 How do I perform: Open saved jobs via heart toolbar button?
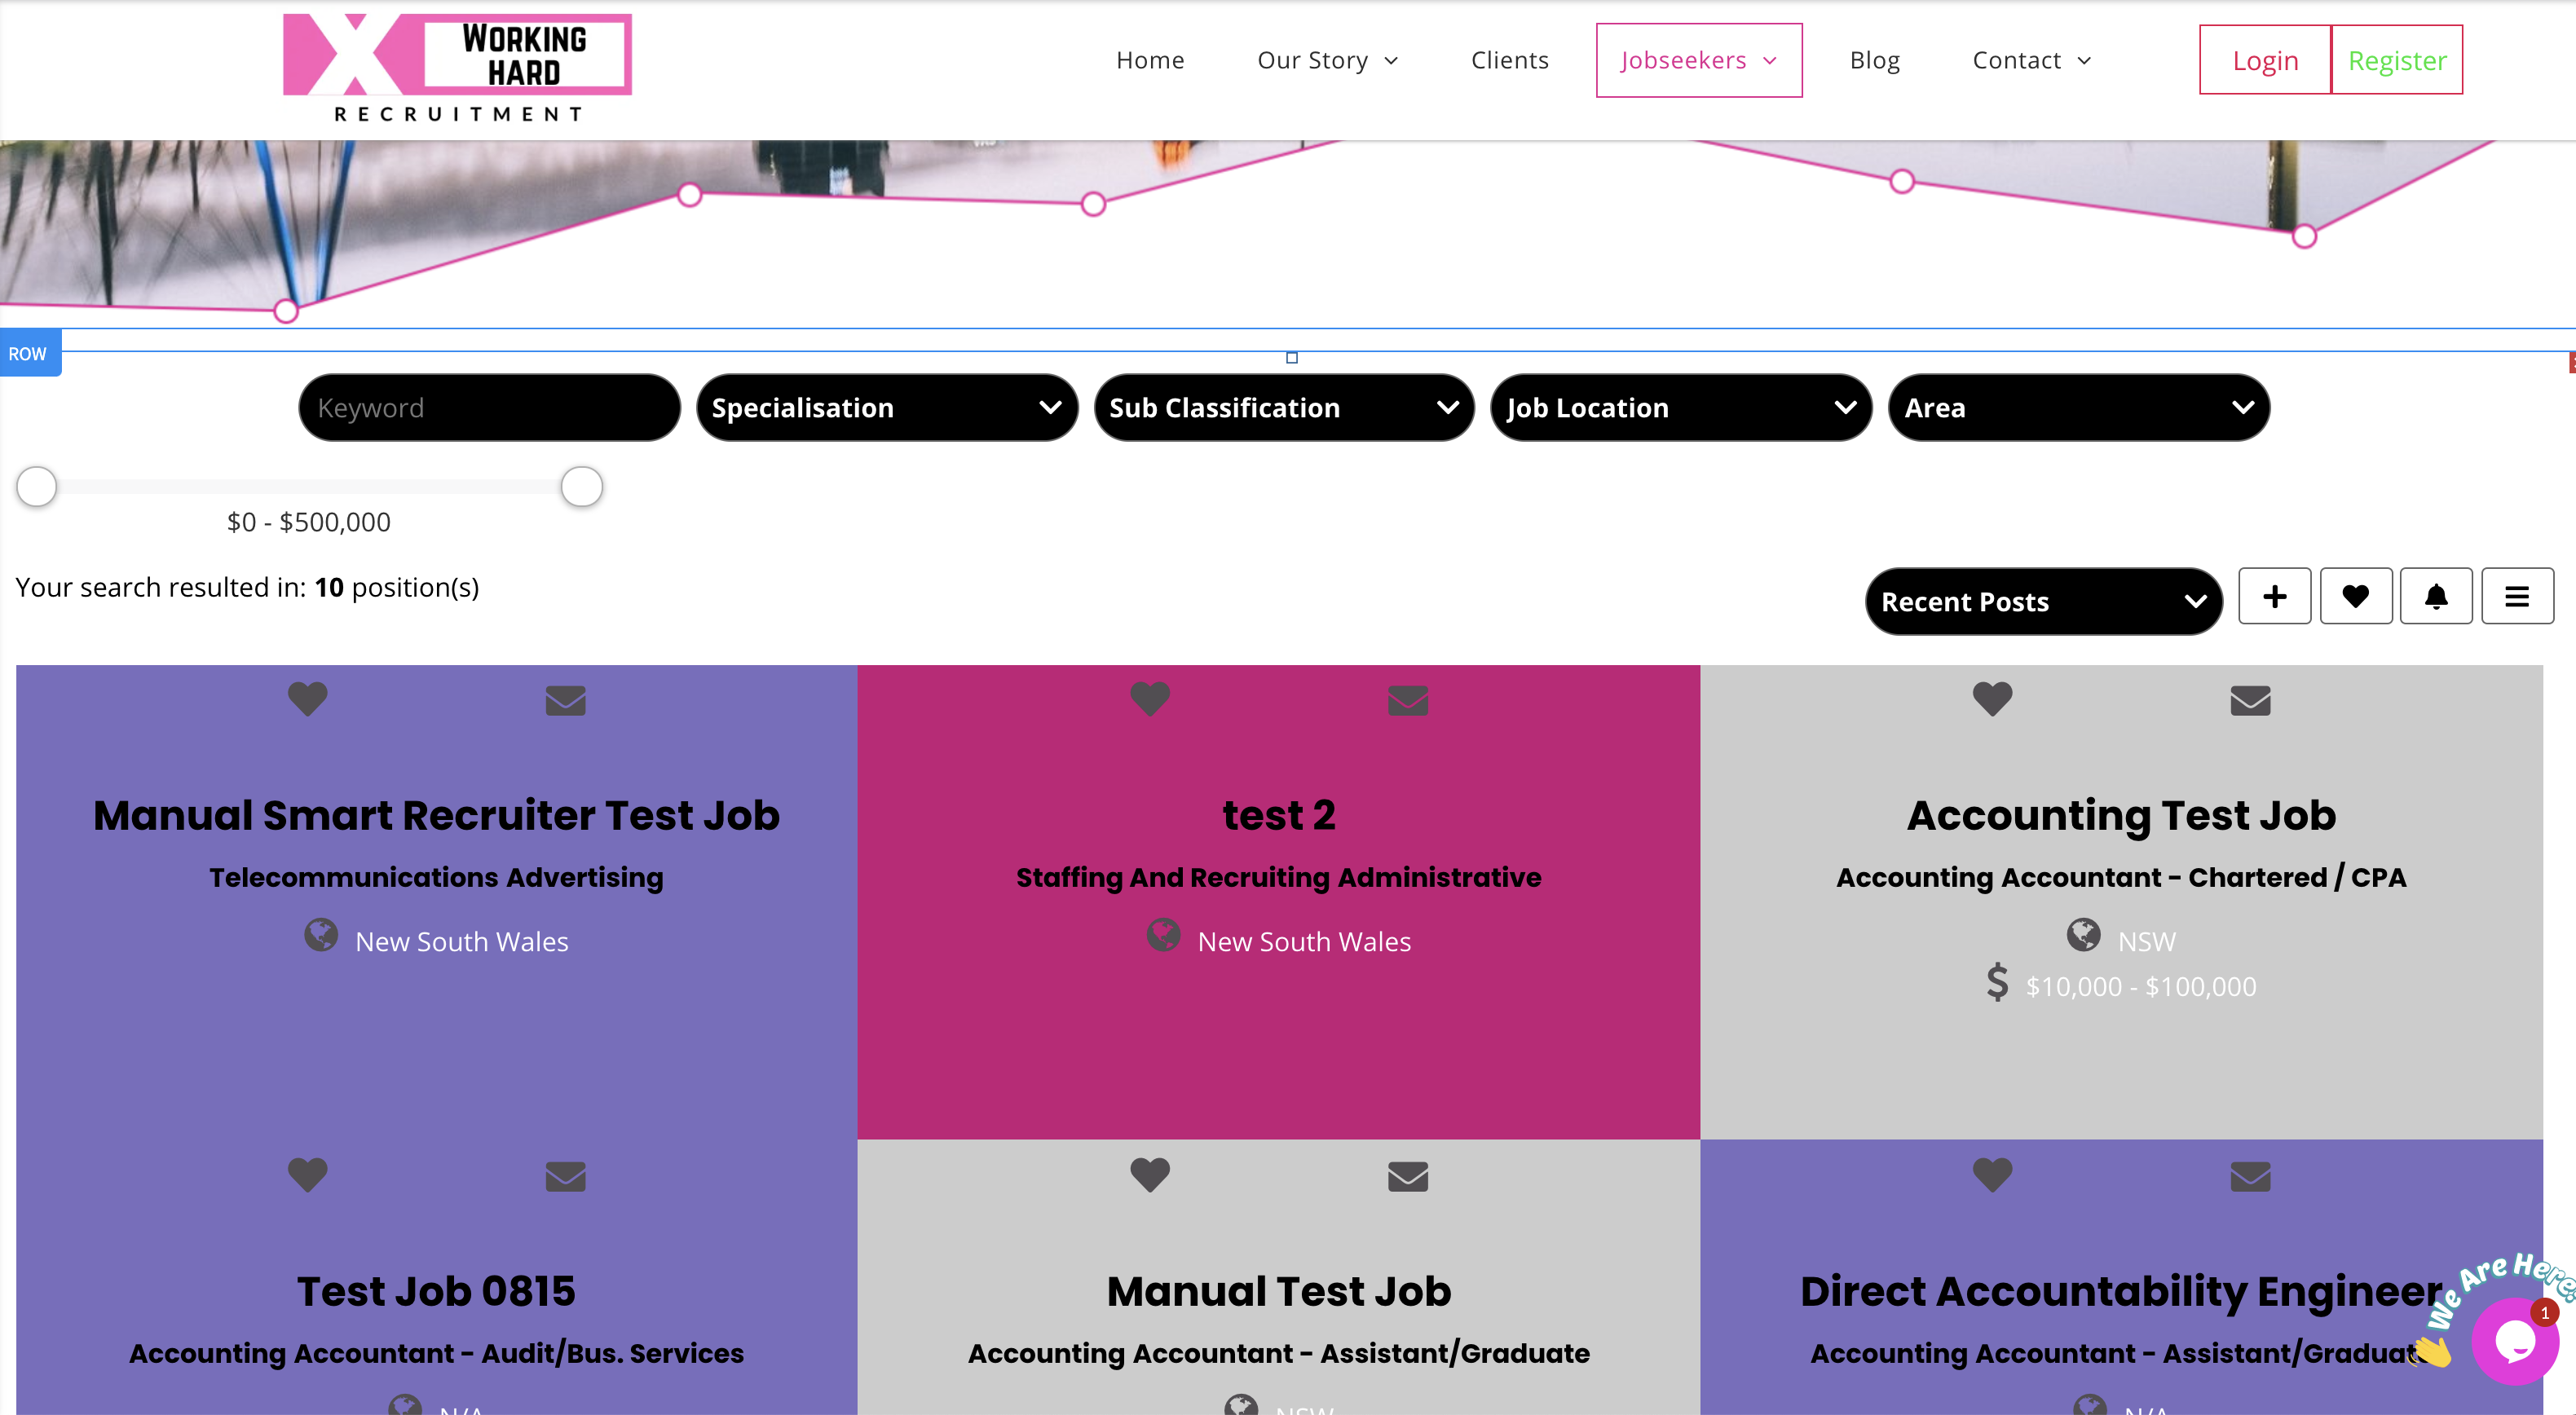tap(2355, 597)
